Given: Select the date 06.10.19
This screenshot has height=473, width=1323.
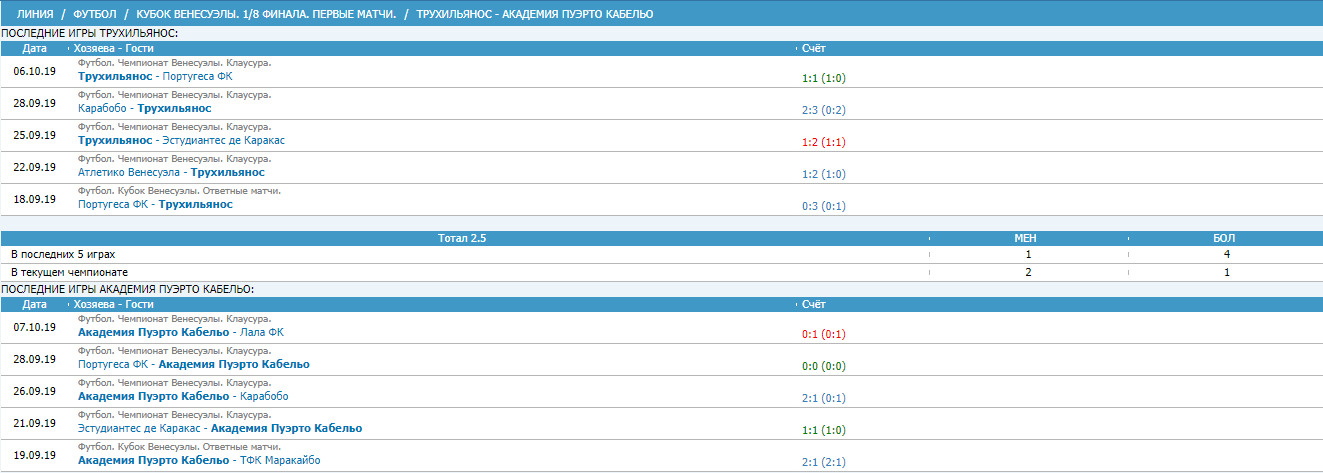Looking at the screenshot, I should pos(34,71).
